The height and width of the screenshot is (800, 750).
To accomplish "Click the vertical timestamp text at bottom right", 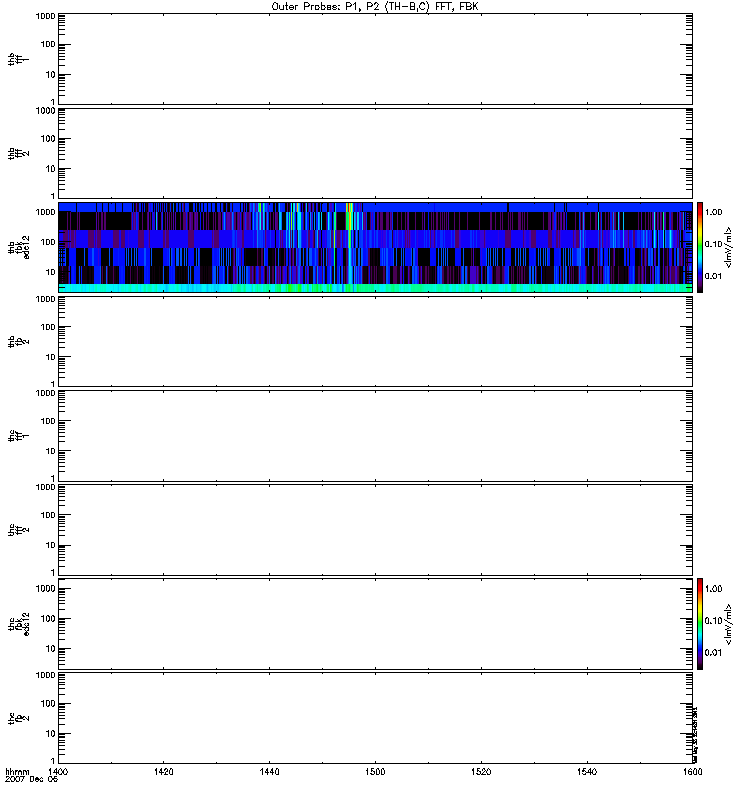I will coord(695,735).
